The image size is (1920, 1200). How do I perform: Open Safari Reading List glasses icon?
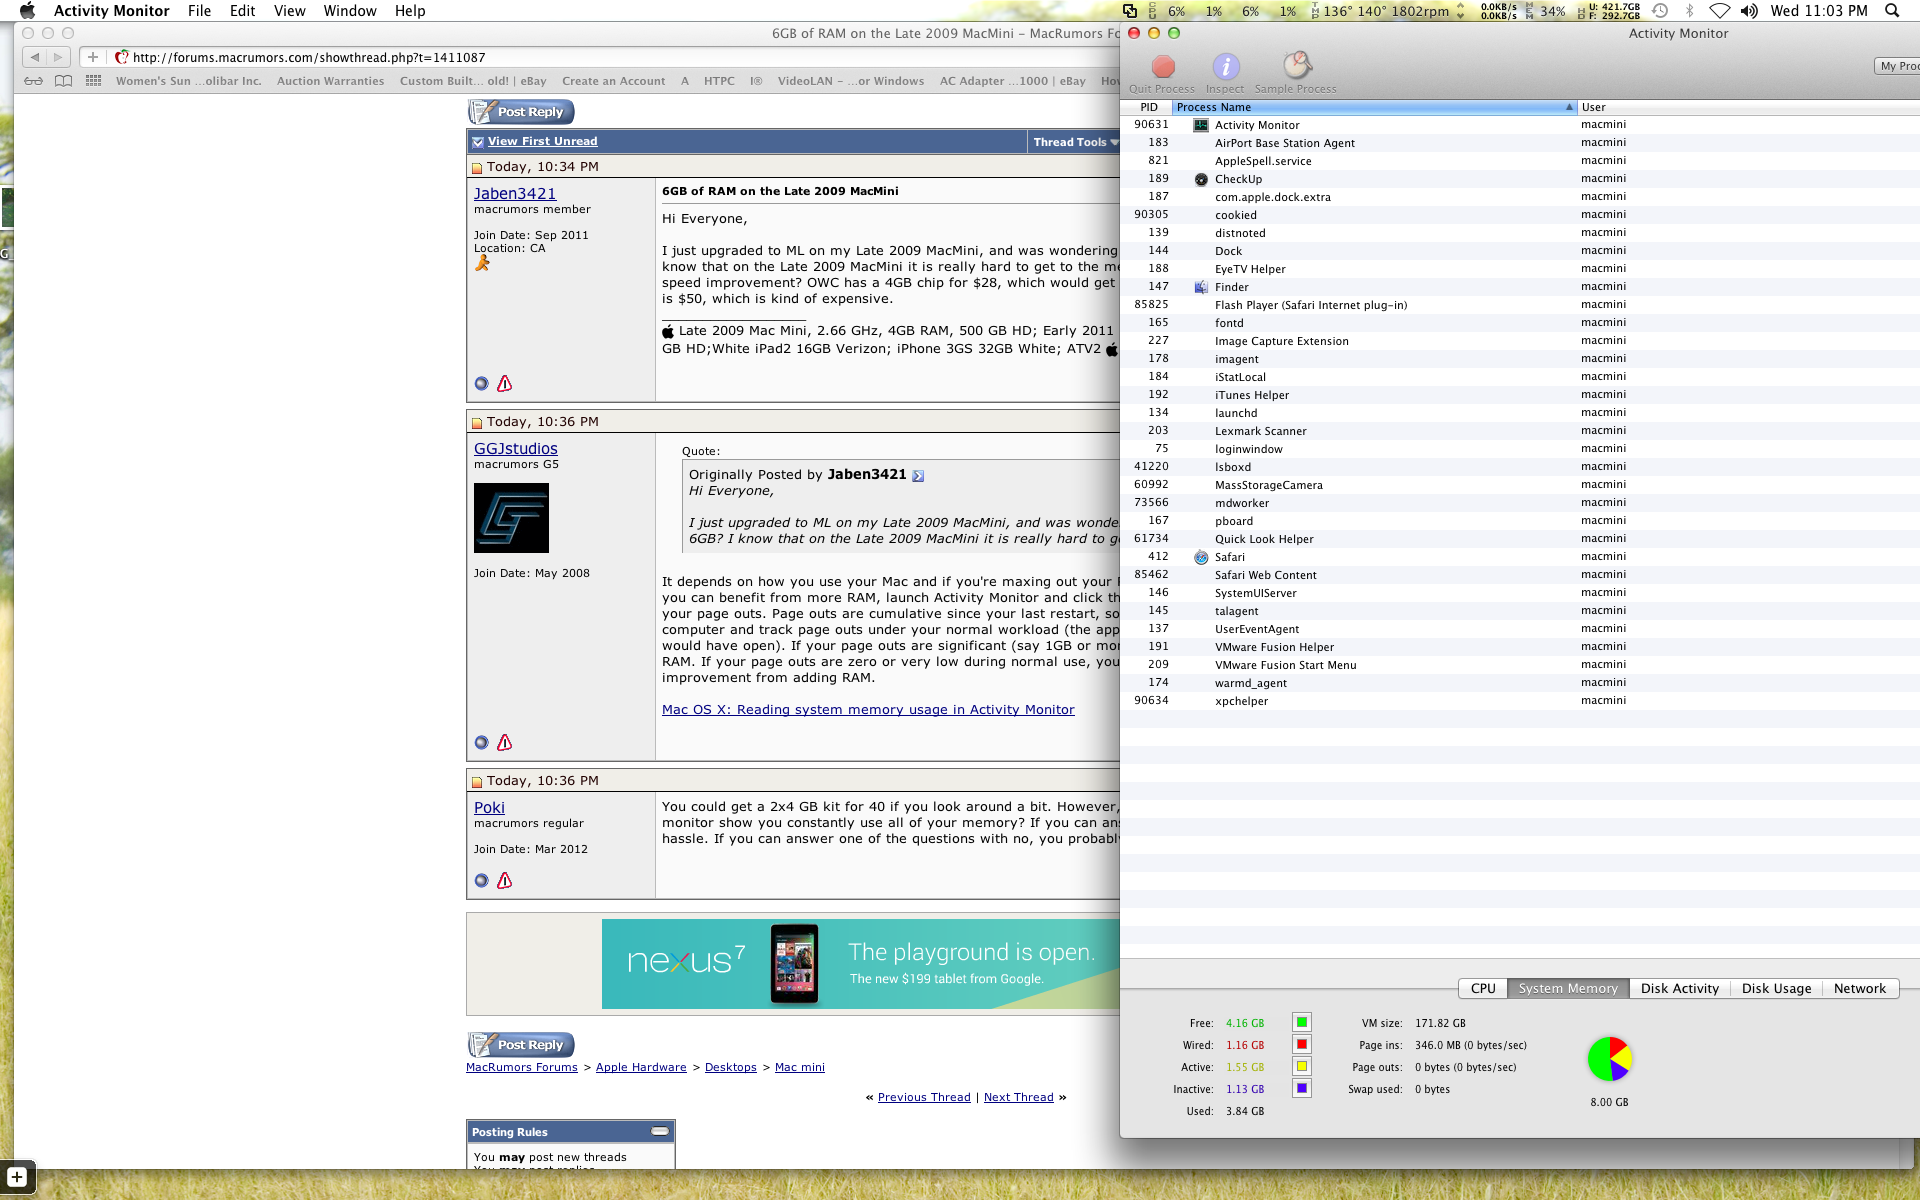(34, 81)
